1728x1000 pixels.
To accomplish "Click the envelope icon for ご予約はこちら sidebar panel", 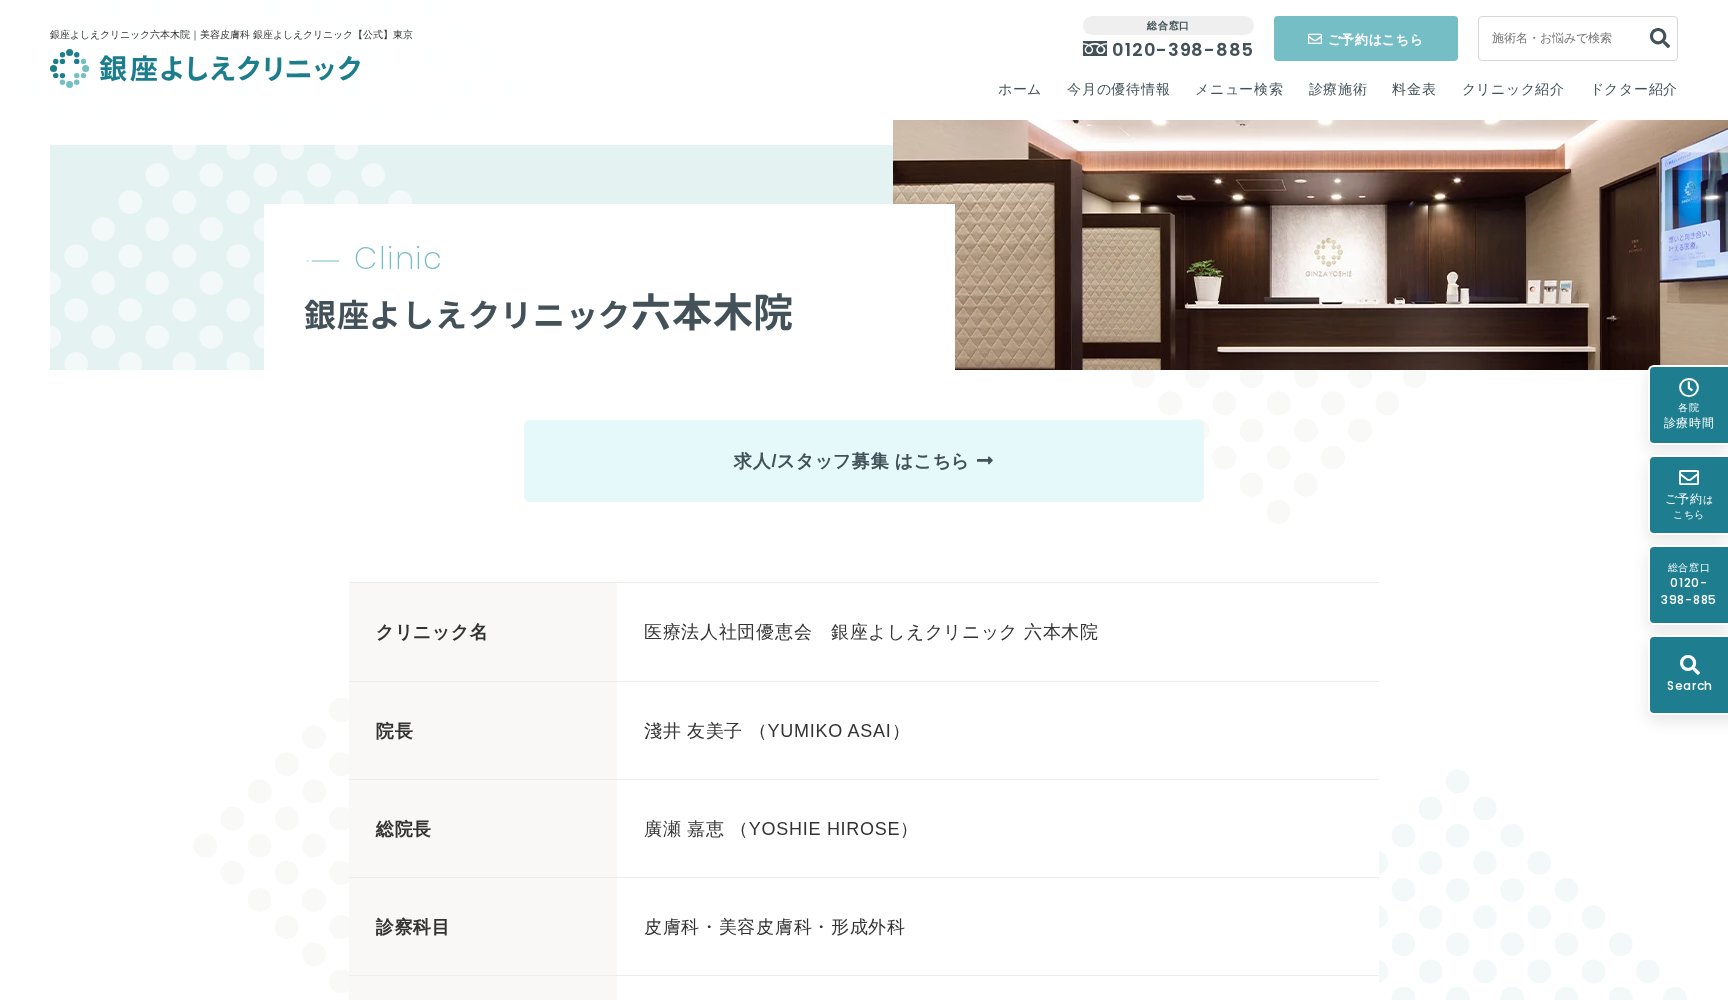I will [1688, 479].
